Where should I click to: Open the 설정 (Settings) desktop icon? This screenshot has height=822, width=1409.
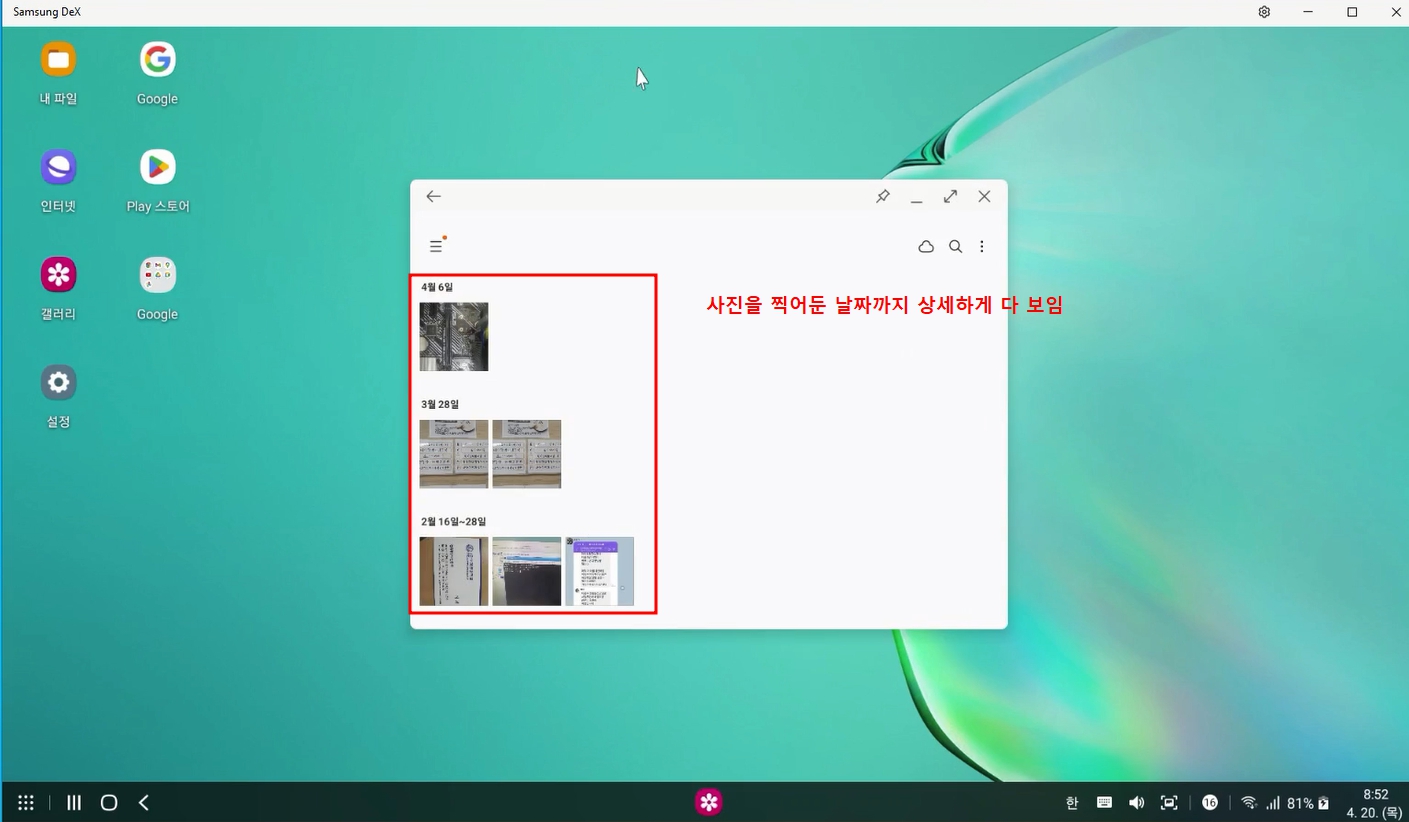59,382
